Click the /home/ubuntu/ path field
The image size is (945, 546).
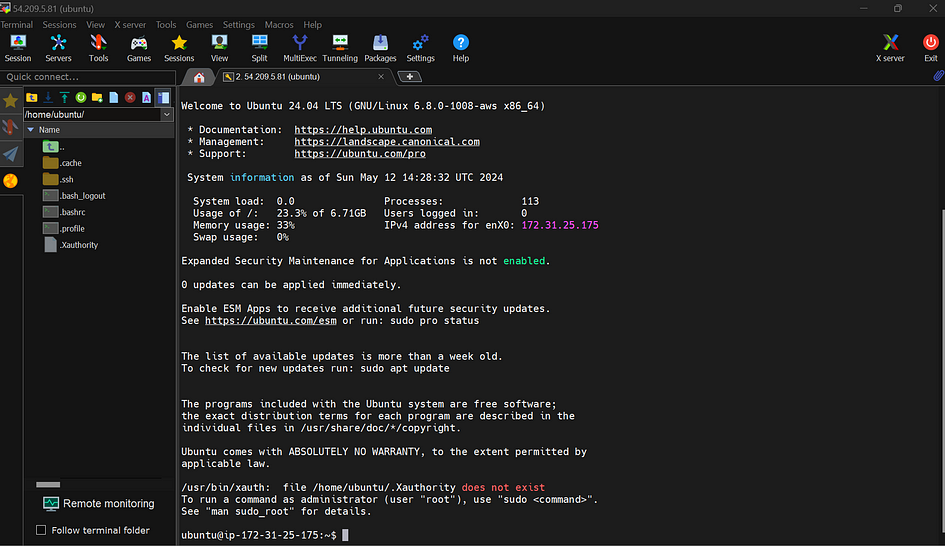pos(92,115)
